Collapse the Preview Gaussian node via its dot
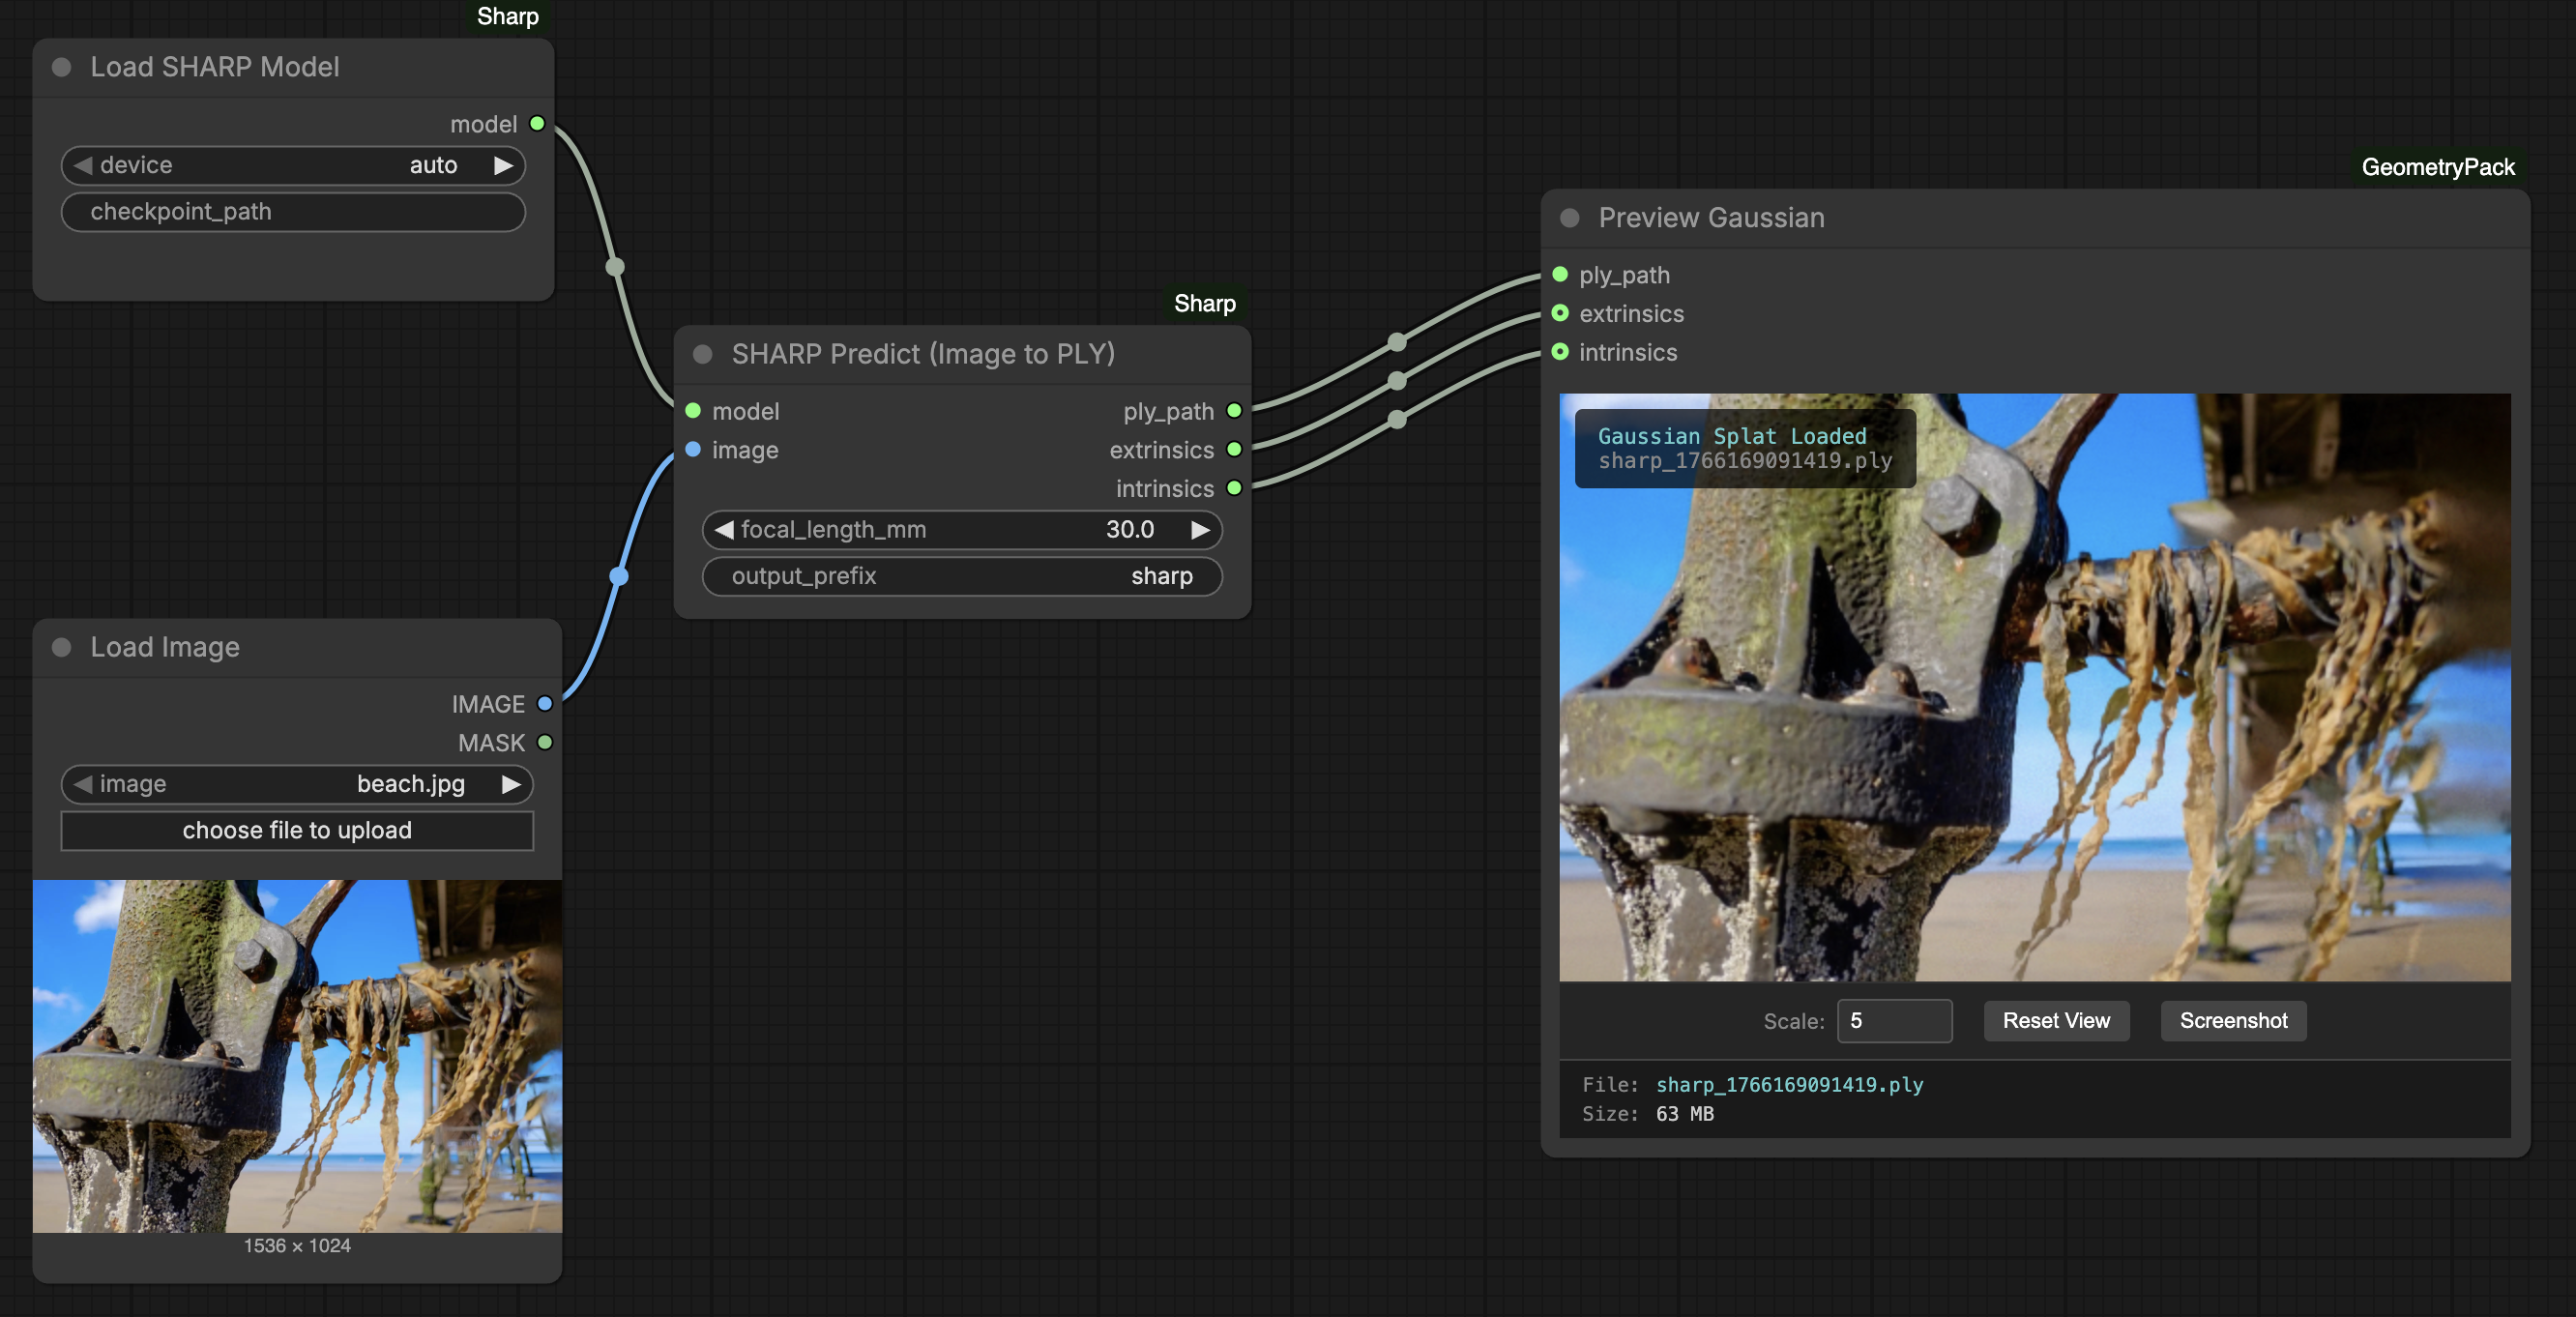This screenshot has width=2576, height=1317. tap(1570, 218)
